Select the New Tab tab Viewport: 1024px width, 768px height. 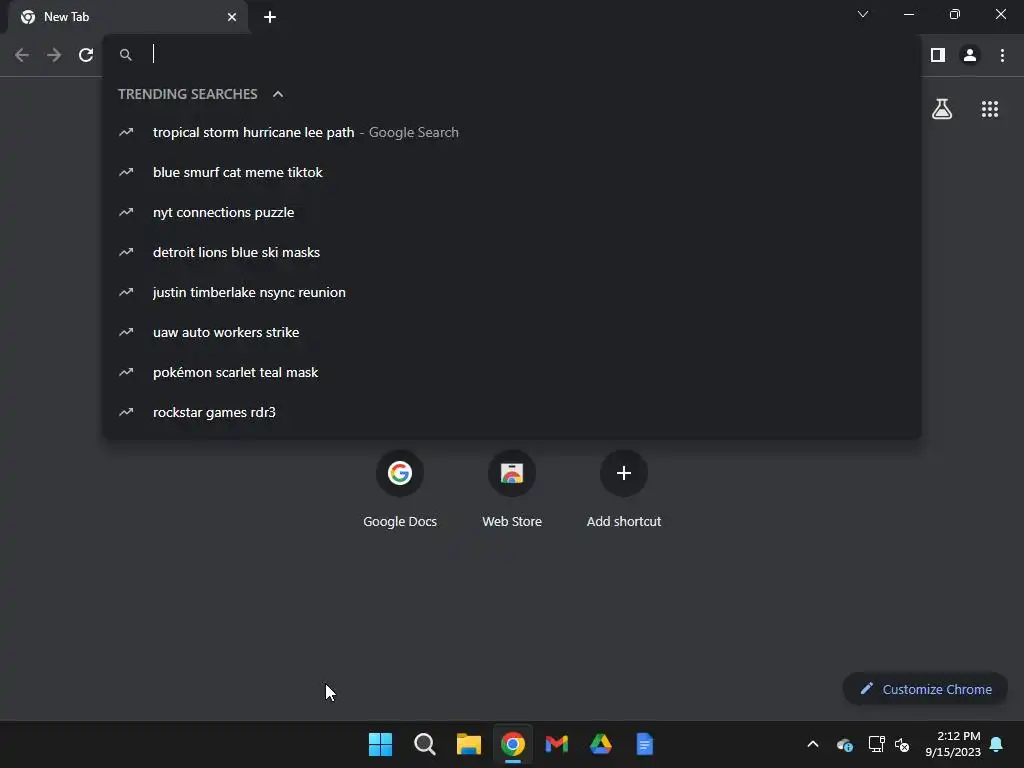pos(128,17)
